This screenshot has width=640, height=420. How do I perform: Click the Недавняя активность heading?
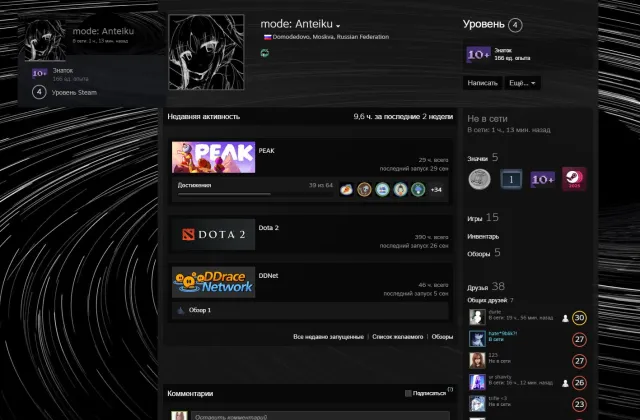click(204, 117)
